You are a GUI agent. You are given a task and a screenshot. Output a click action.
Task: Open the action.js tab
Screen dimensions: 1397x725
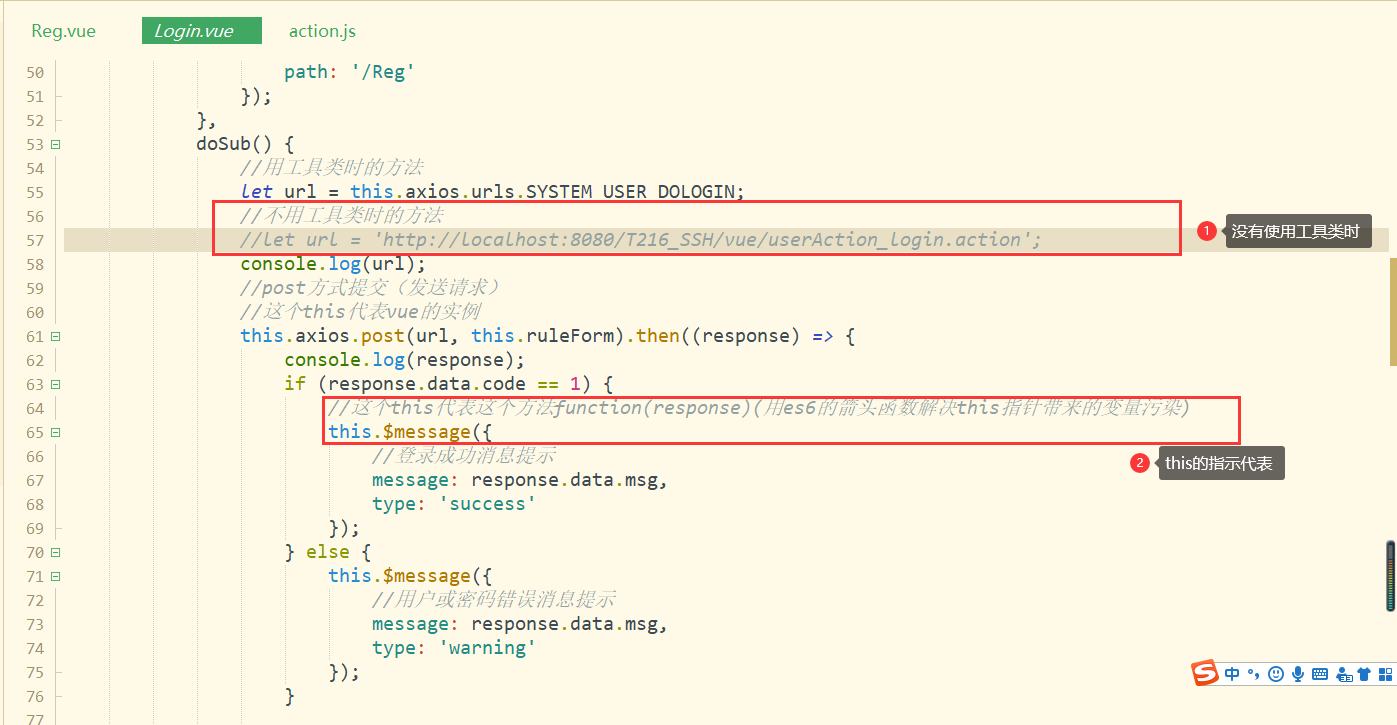tap(322, 31)
